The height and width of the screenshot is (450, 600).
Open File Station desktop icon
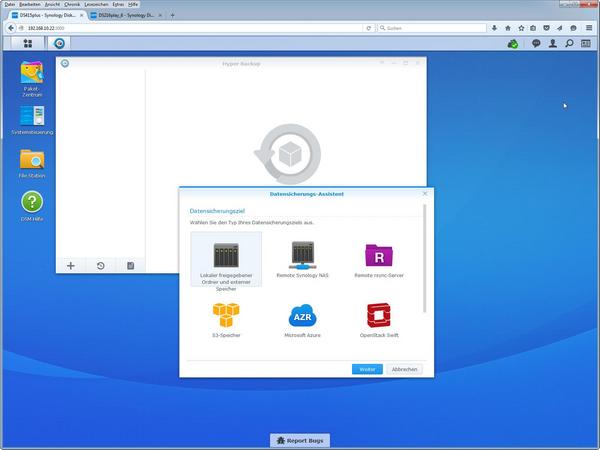pos(32,164)
